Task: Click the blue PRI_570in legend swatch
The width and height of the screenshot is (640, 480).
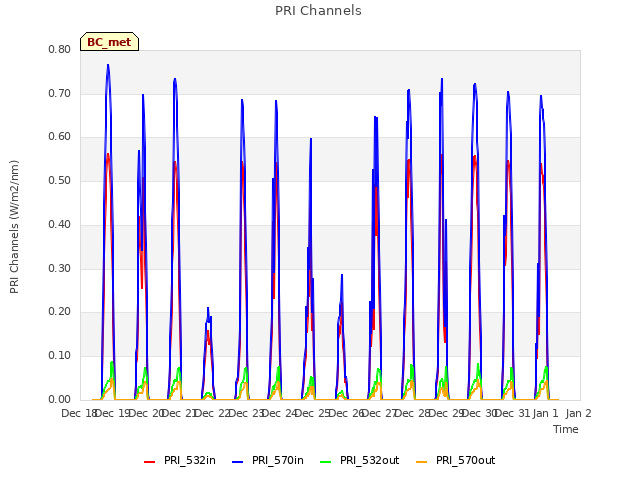Action: 238,462
